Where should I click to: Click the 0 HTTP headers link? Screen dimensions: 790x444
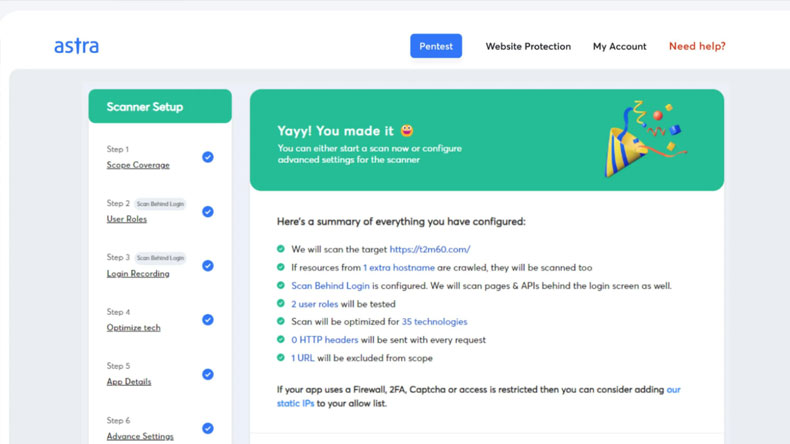(x=324, y=340)
